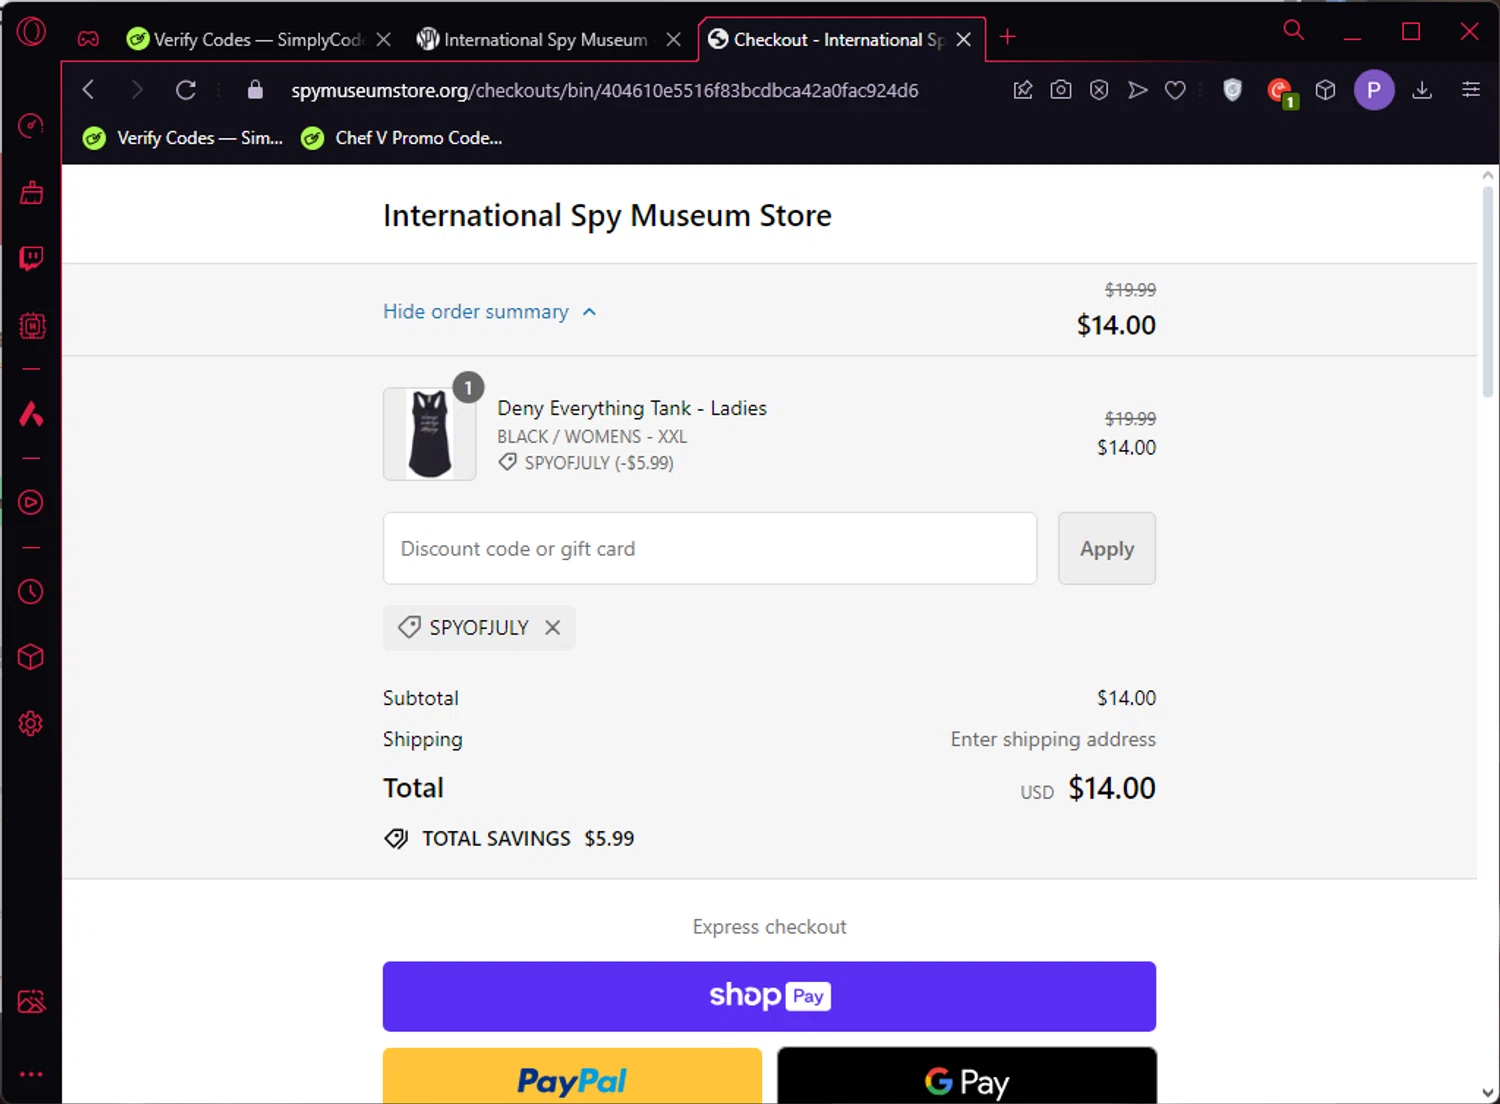Image resolution: width=1500 pixels, height=1104 pixels.
Task: Pay with the Shop Pay button
Action: click(769, 996)
